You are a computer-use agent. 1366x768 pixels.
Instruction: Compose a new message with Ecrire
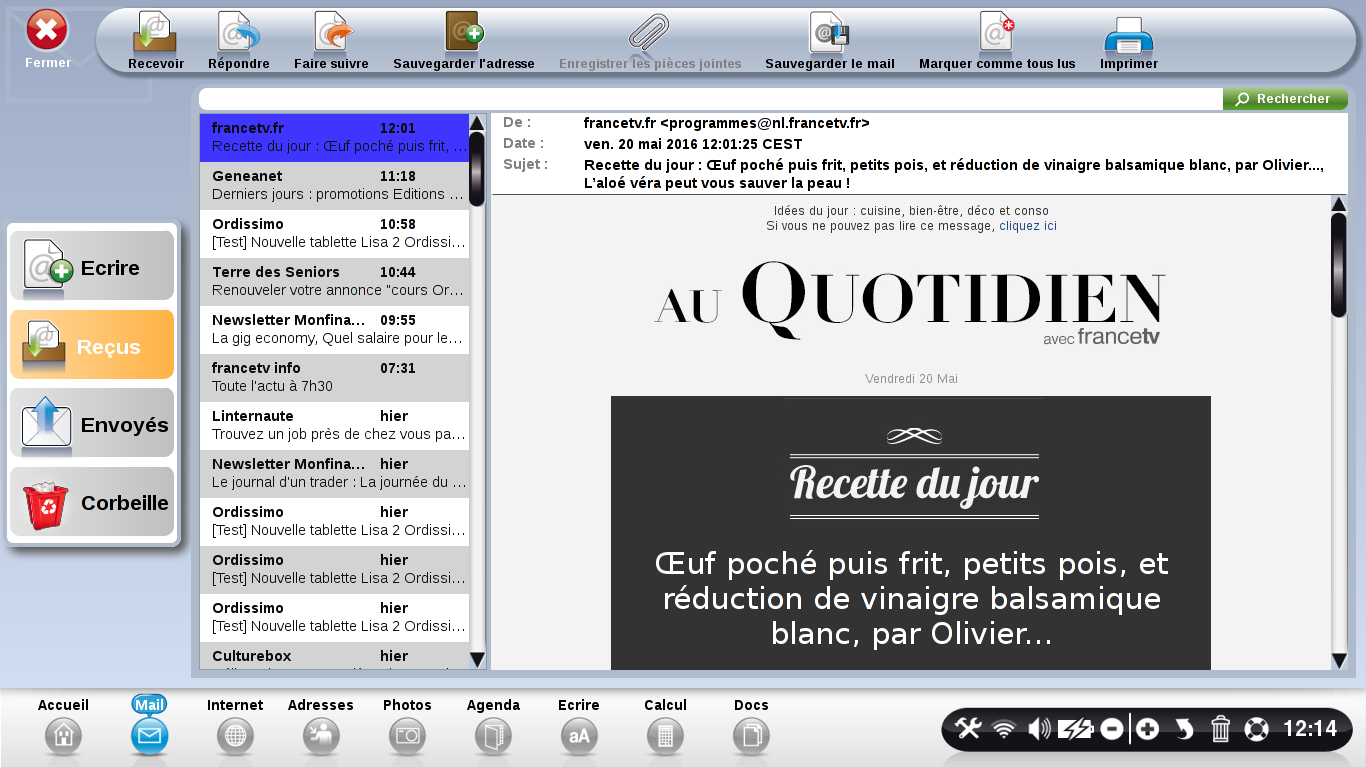[x=92, y=267]
